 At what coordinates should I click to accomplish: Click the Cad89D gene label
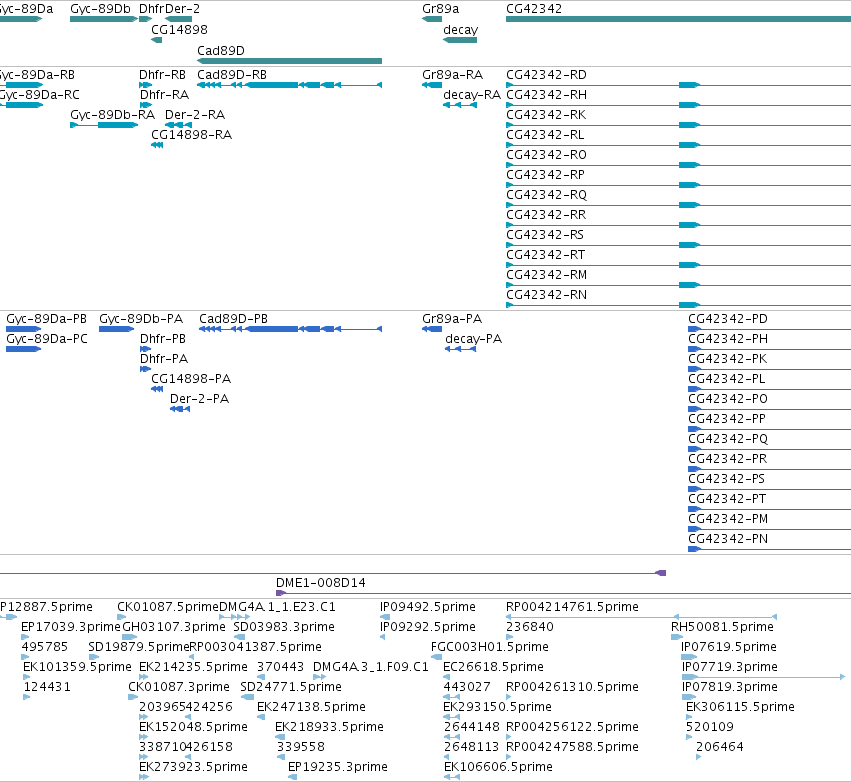pos(220,50)
